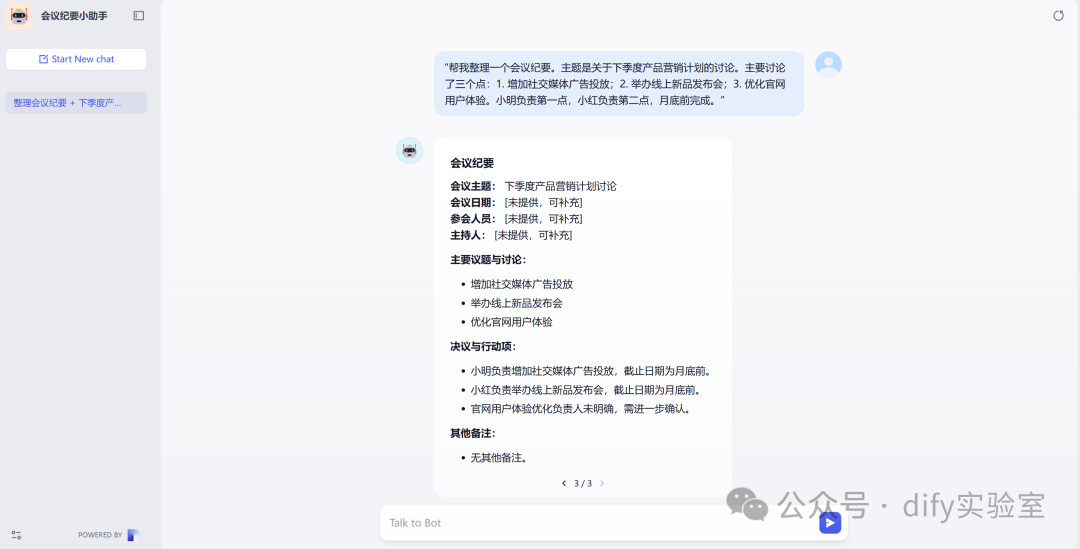The image size is (1080, 549).
Task: Click the user's meeting request message bubble
Action: coord(619,84)
